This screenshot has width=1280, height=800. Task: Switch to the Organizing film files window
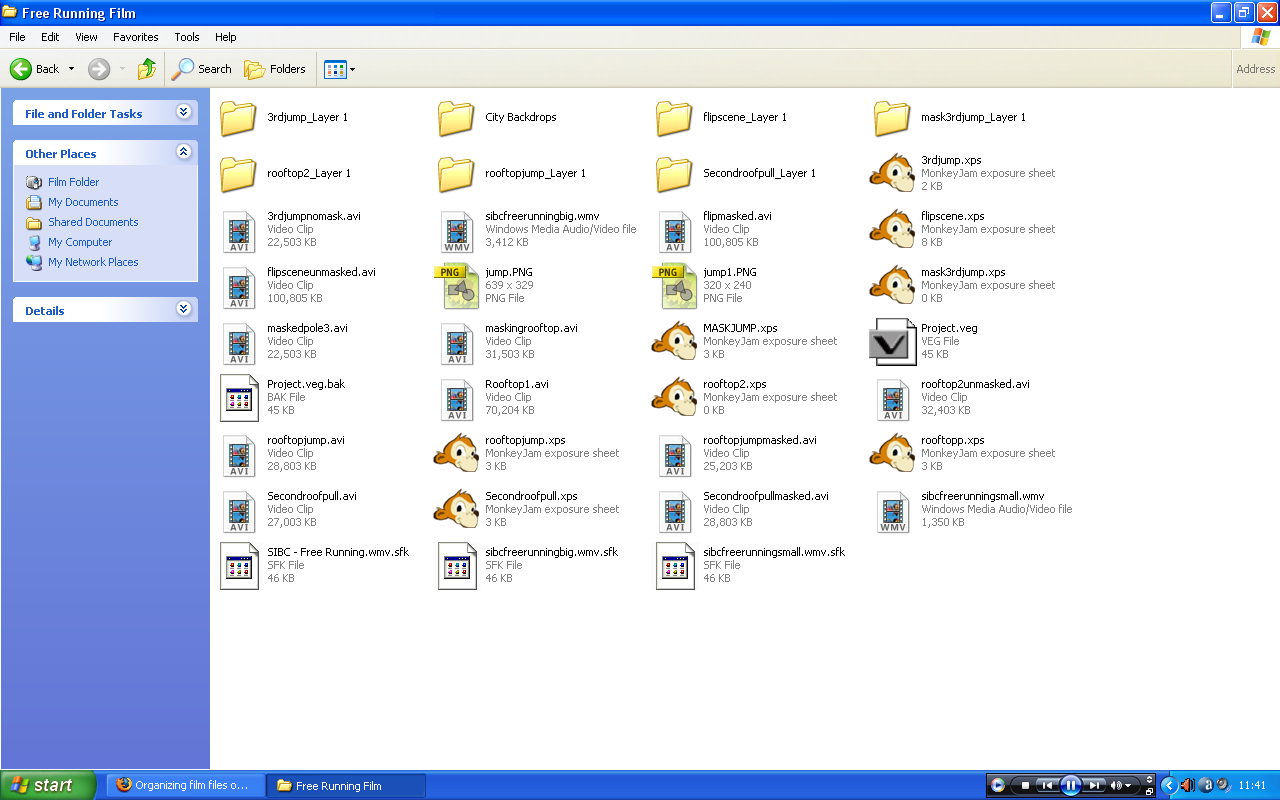pyautogui.click(x=185, y=785)
